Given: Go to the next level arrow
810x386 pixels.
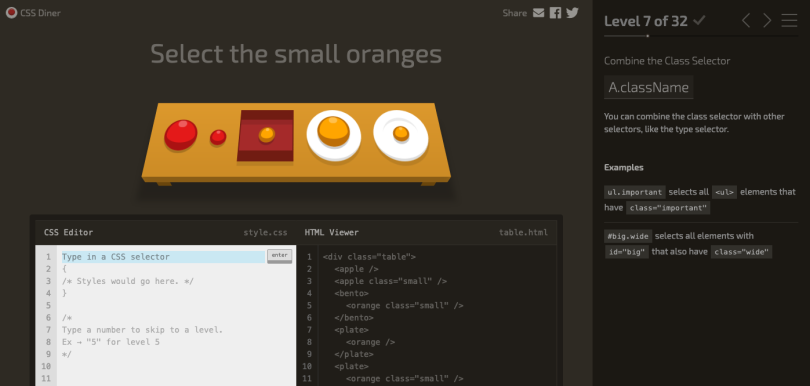Looking at the screenshot, I should 767,21.
